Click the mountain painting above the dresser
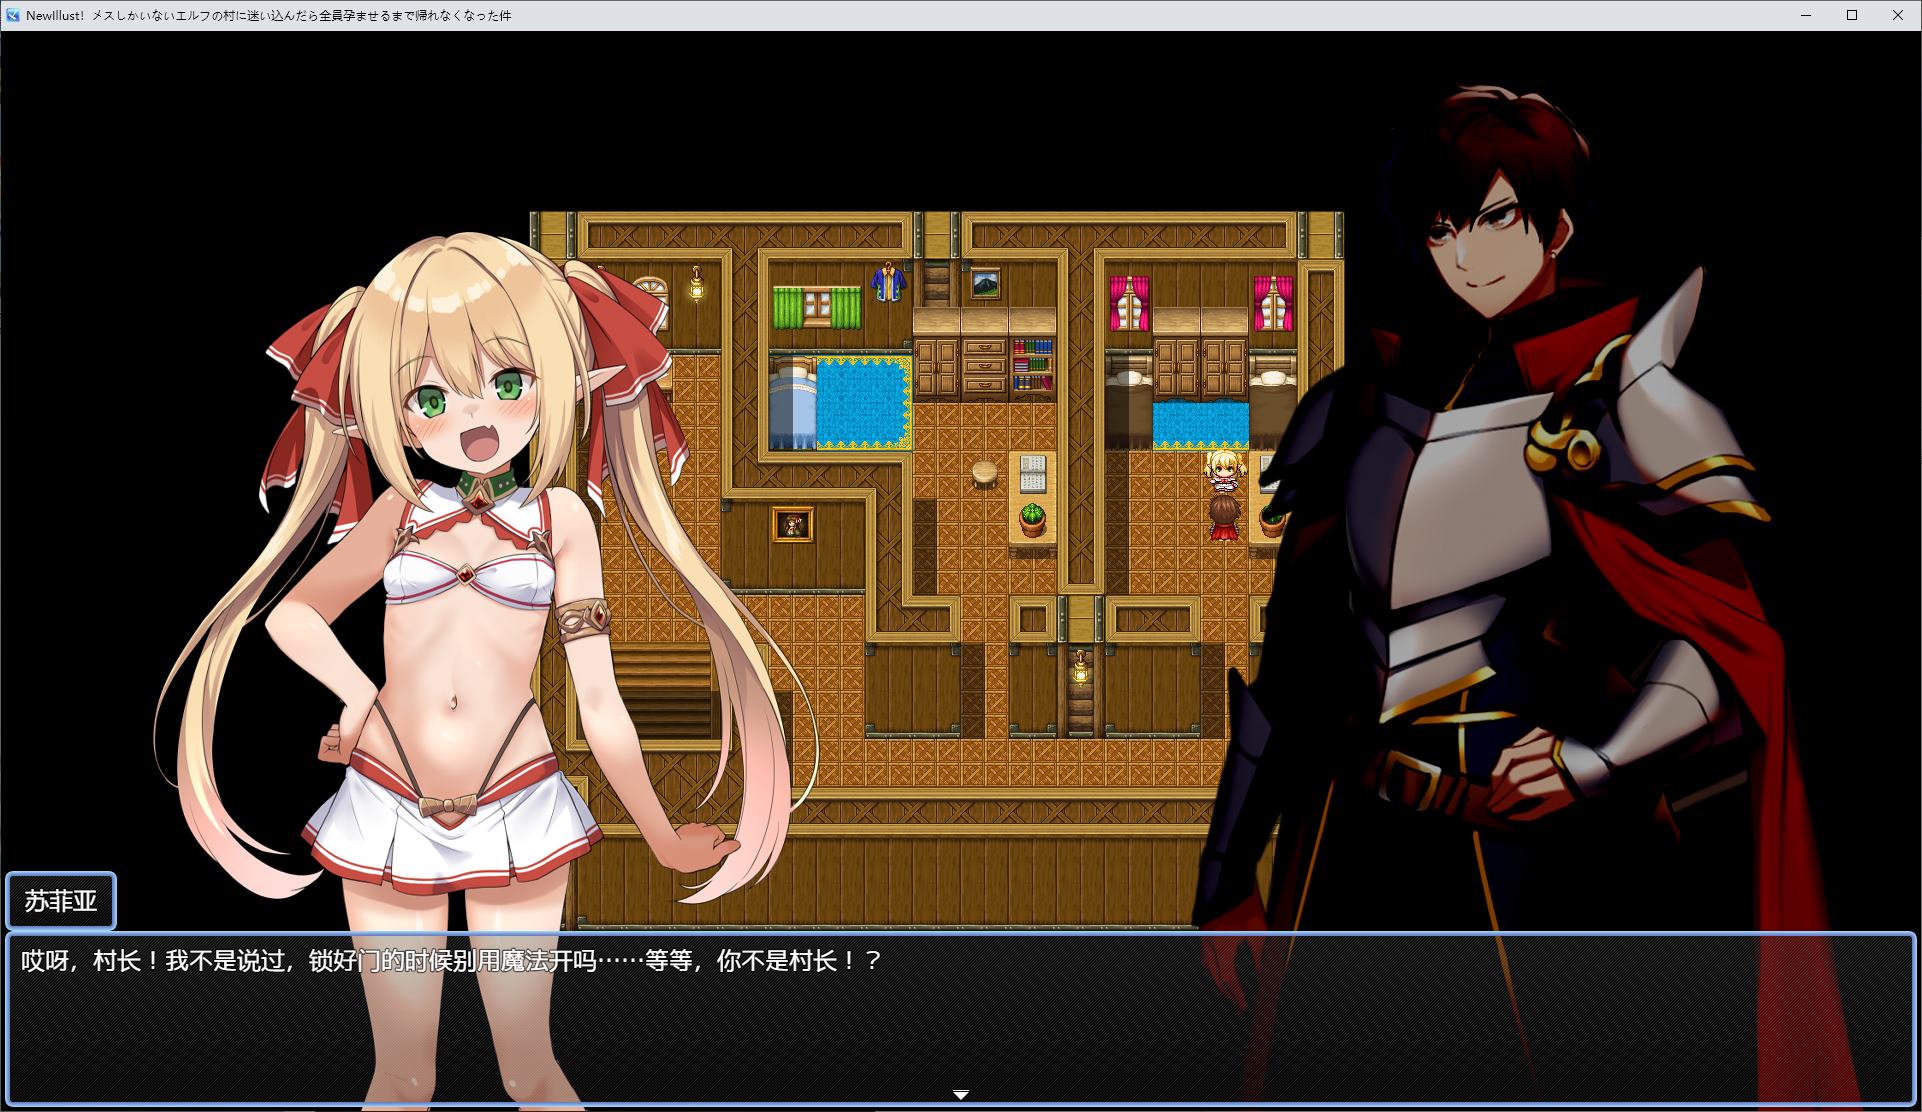The image size is (1922, 1112). pos(985,283)
